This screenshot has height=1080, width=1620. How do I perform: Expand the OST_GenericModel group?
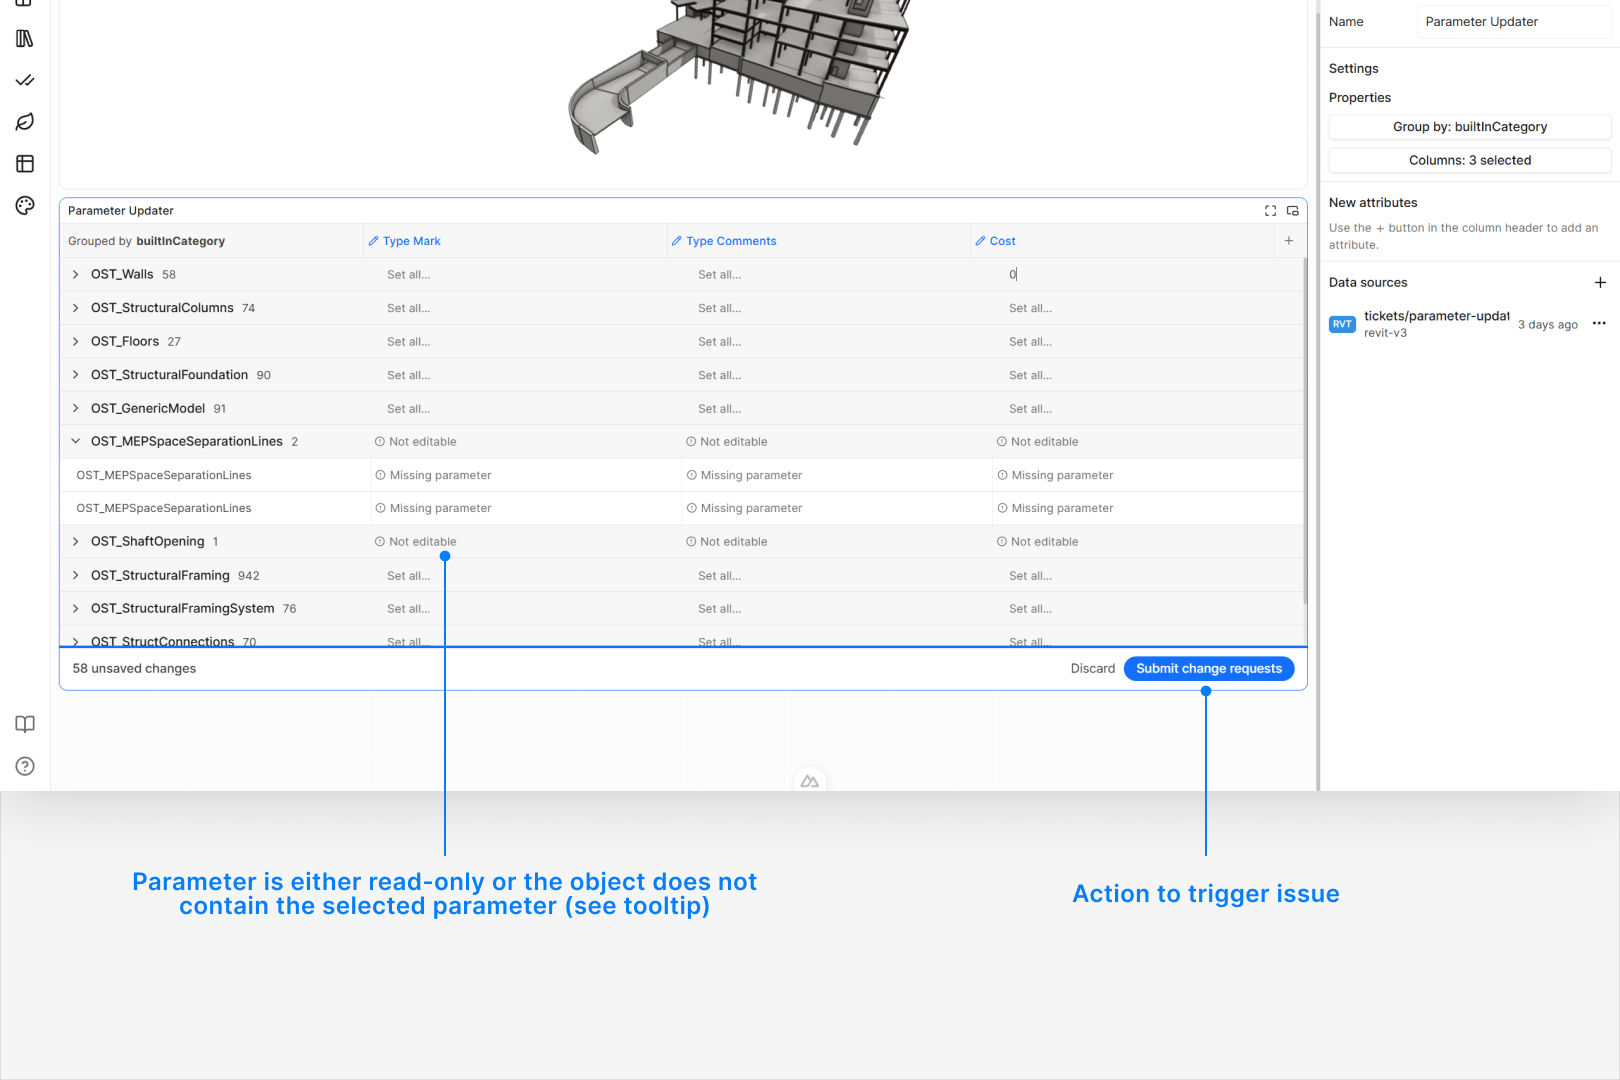tap(75, 408)
